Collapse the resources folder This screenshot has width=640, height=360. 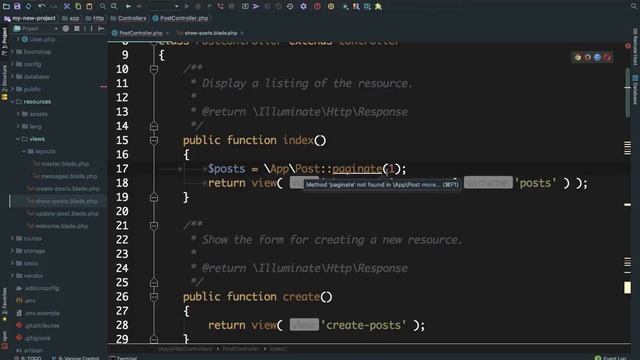tap(13, 102)
